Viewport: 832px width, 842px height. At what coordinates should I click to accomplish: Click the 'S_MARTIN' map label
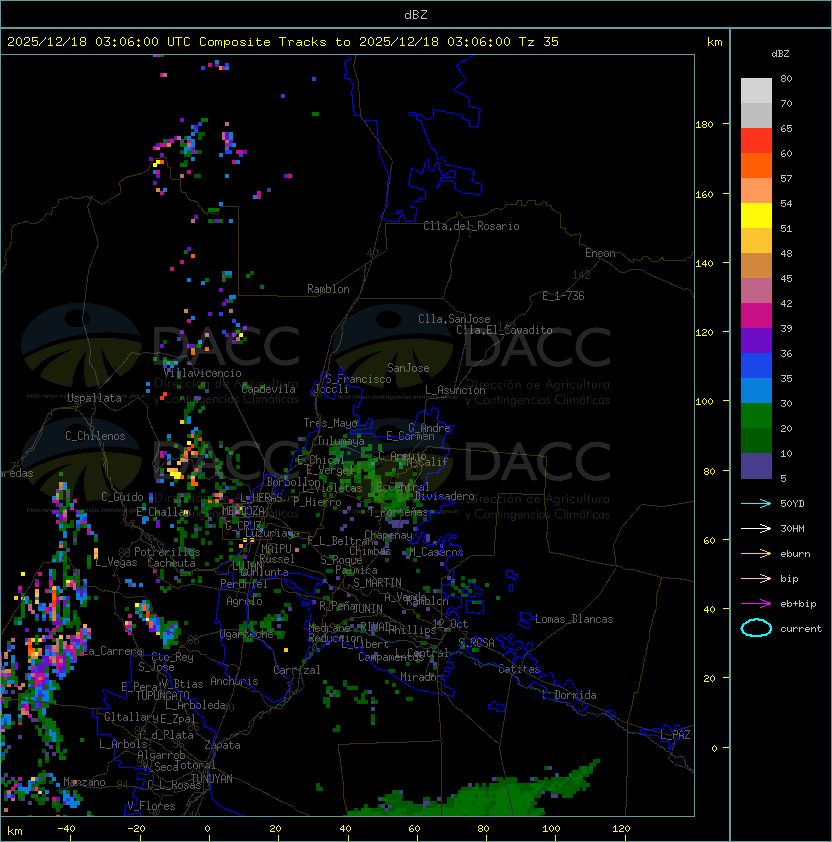point(377,583)
